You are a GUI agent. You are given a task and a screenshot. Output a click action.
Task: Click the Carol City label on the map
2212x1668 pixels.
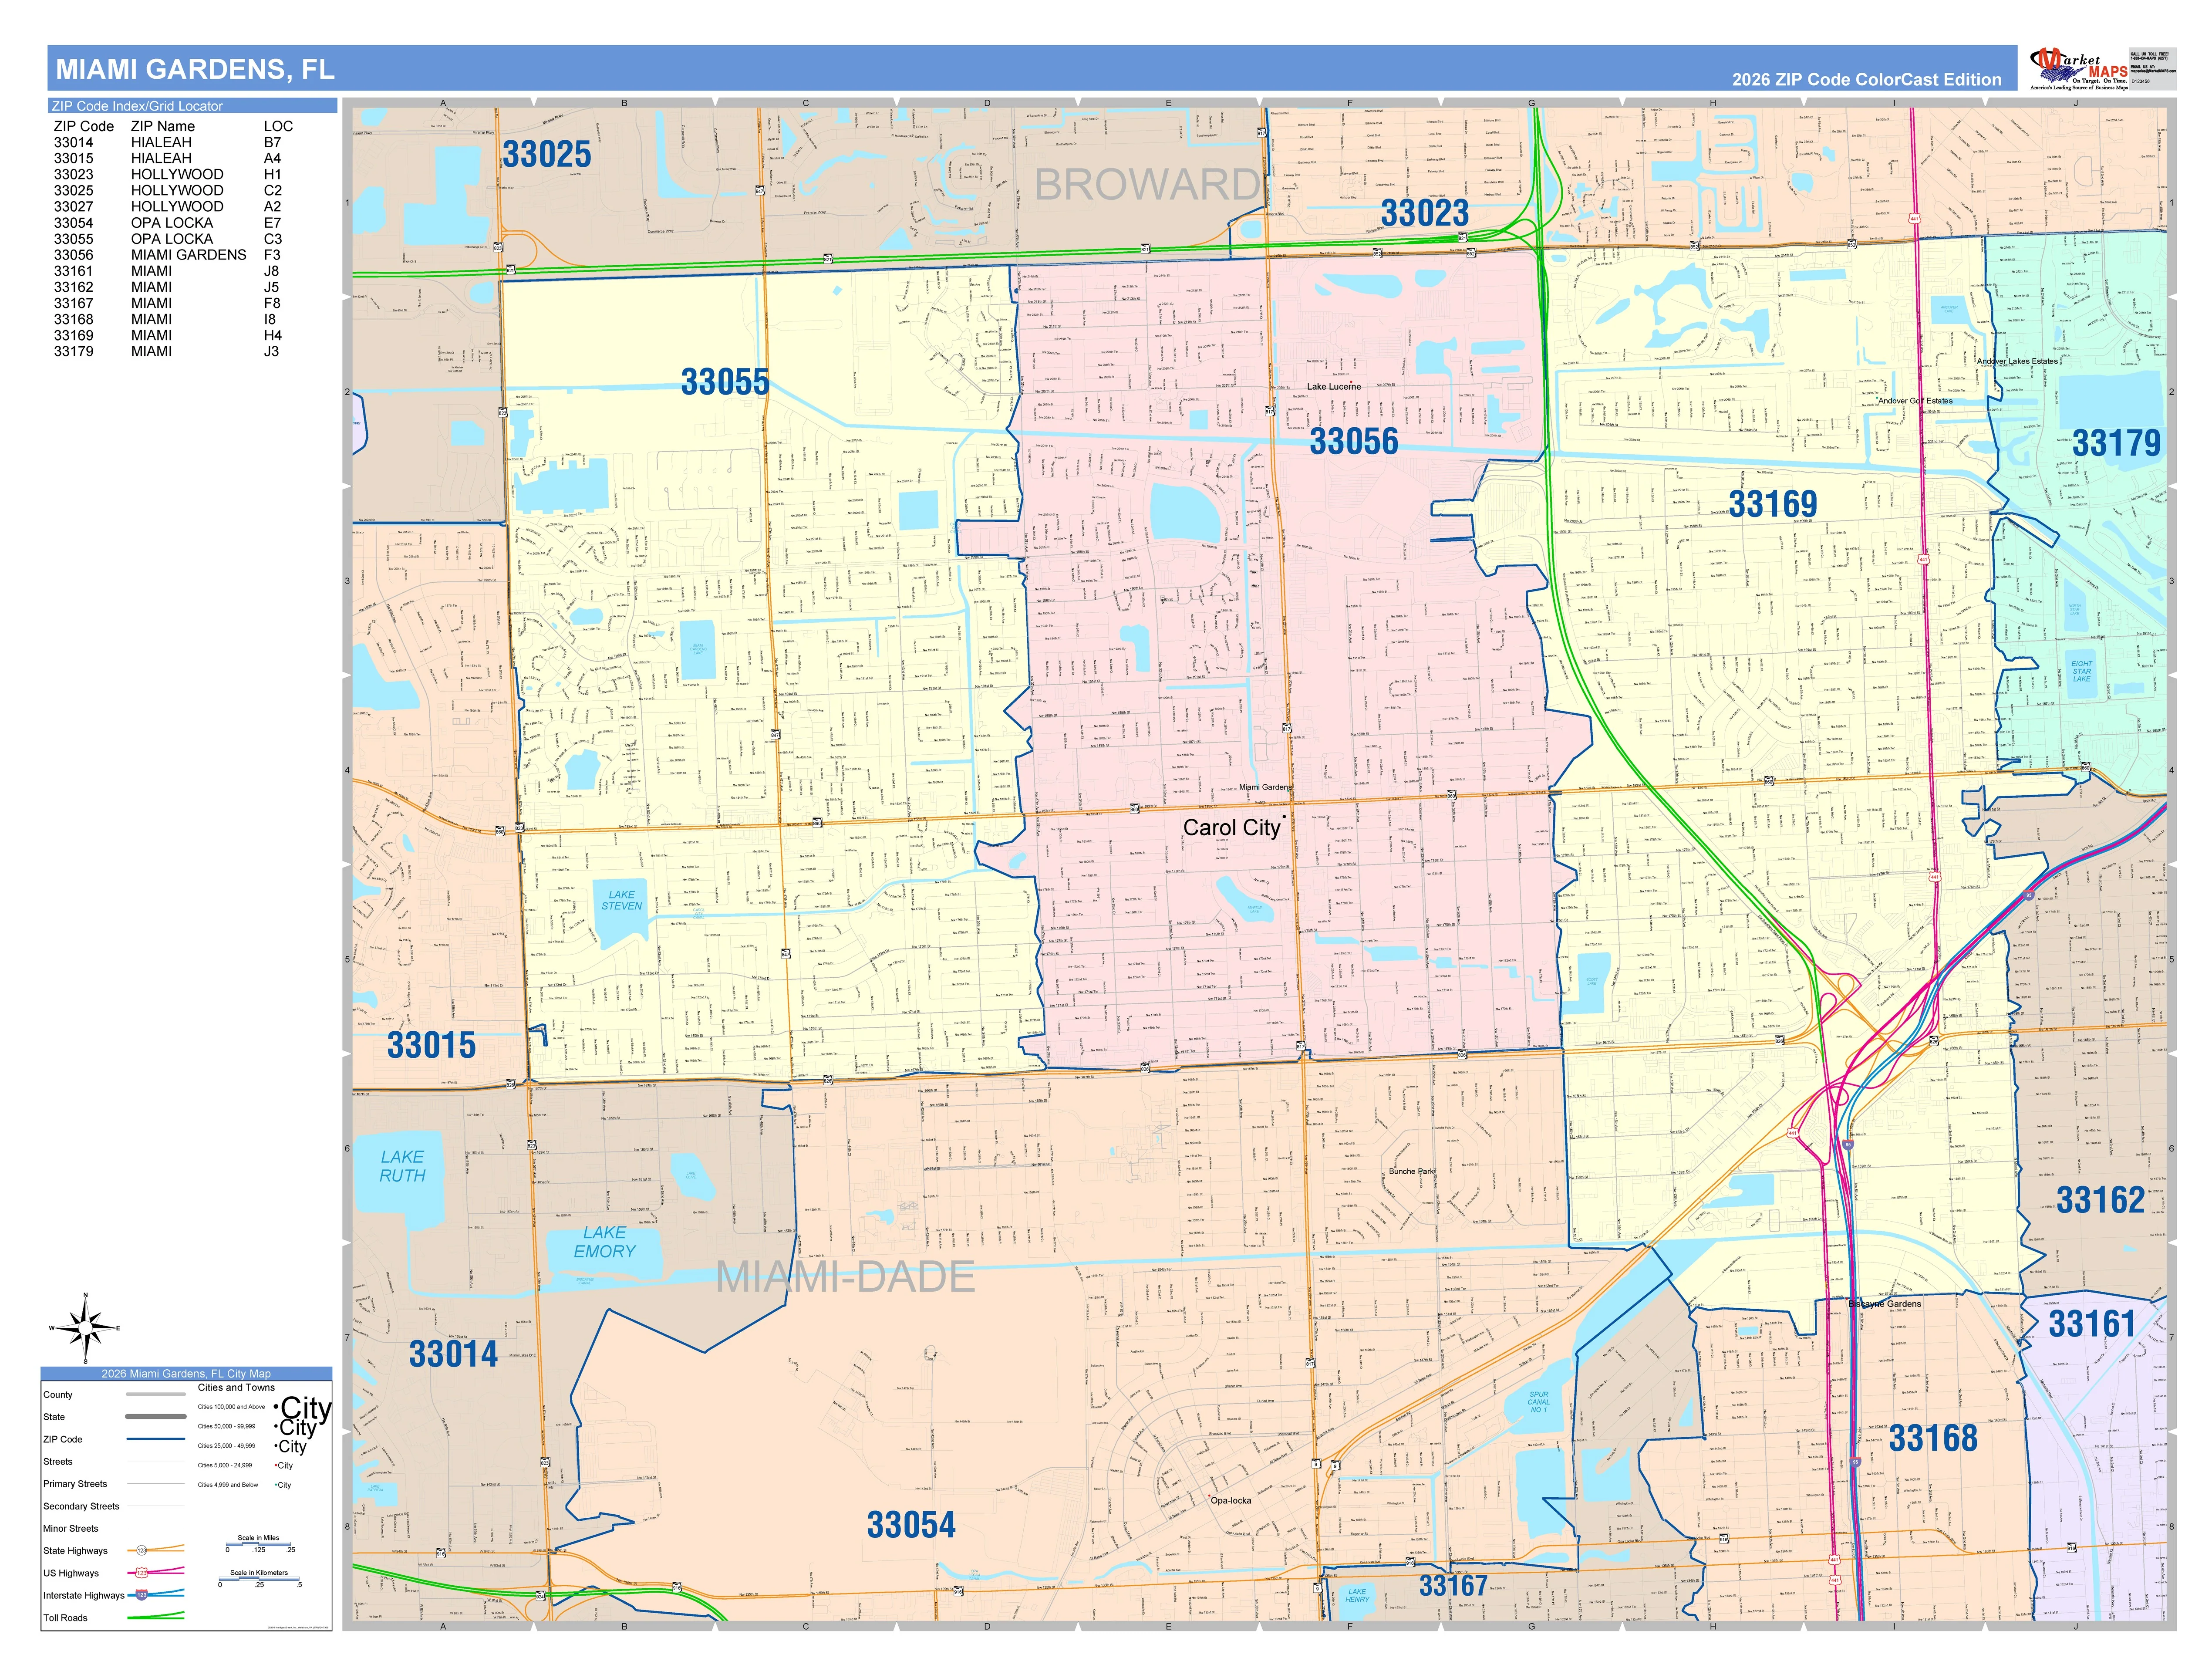[x=1231, y=828]
